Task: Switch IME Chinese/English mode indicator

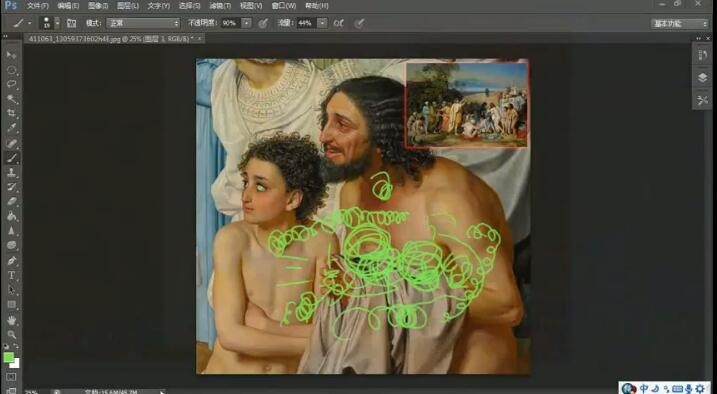Action: pos(644,389)
